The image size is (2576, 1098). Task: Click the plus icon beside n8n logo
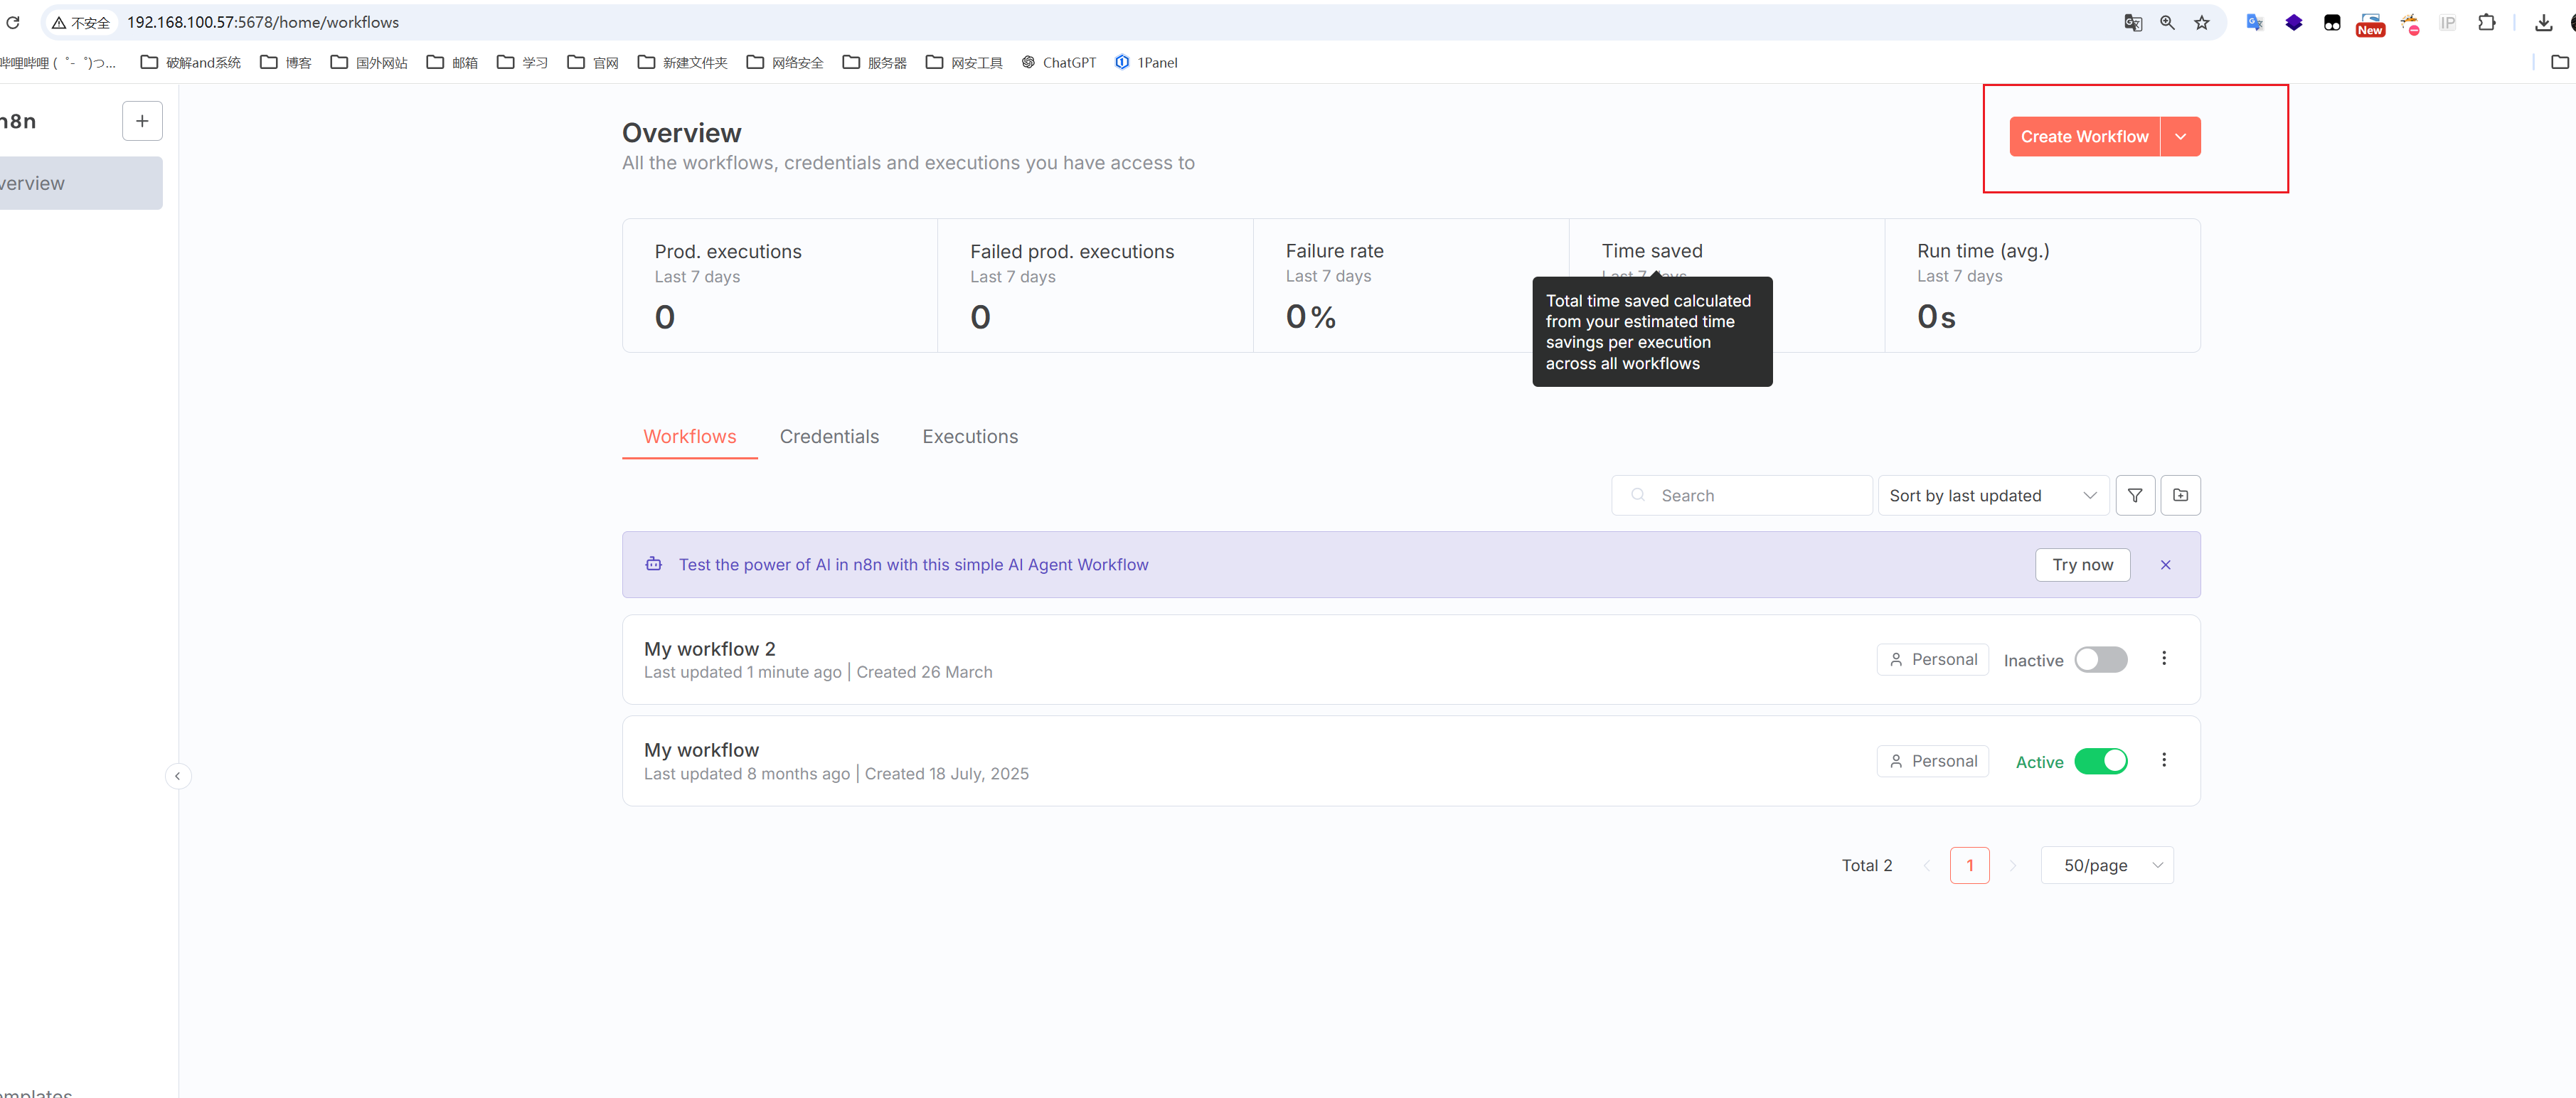tap(142, 121)
